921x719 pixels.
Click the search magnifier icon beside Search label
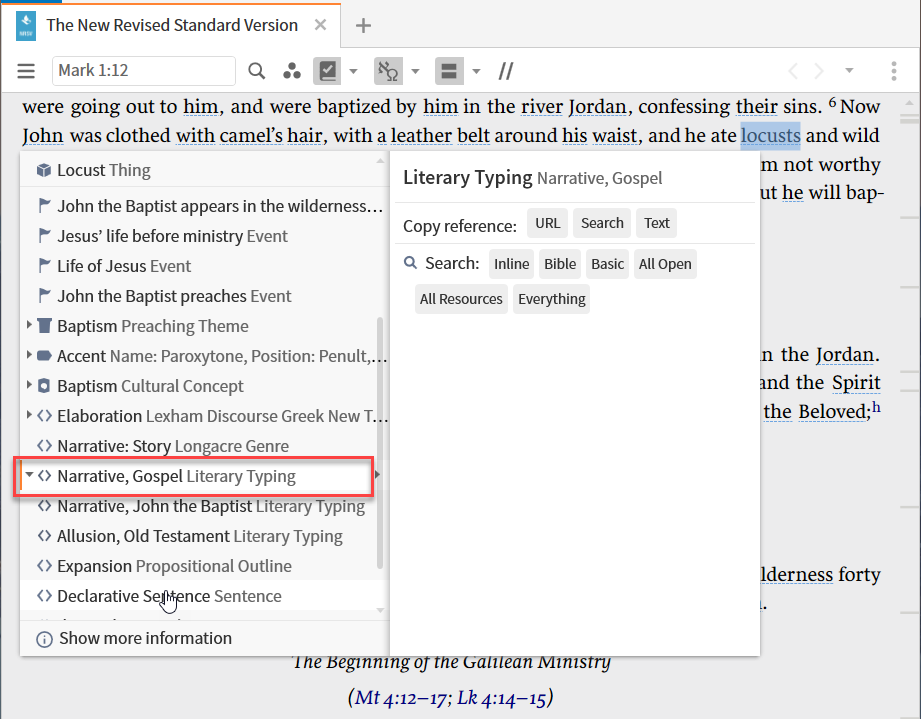411,263
